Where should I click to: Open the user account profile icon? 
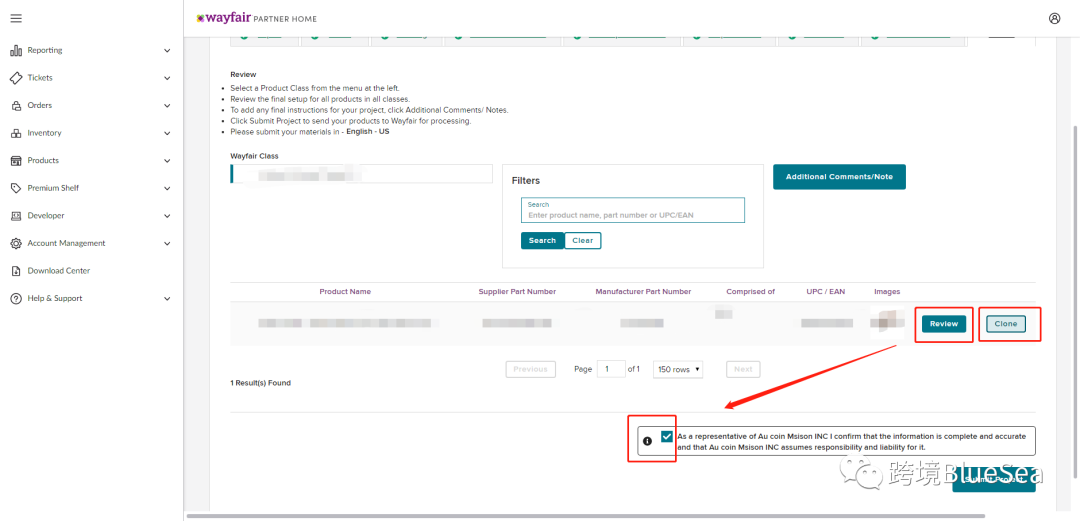click(x=1055, y=19)
